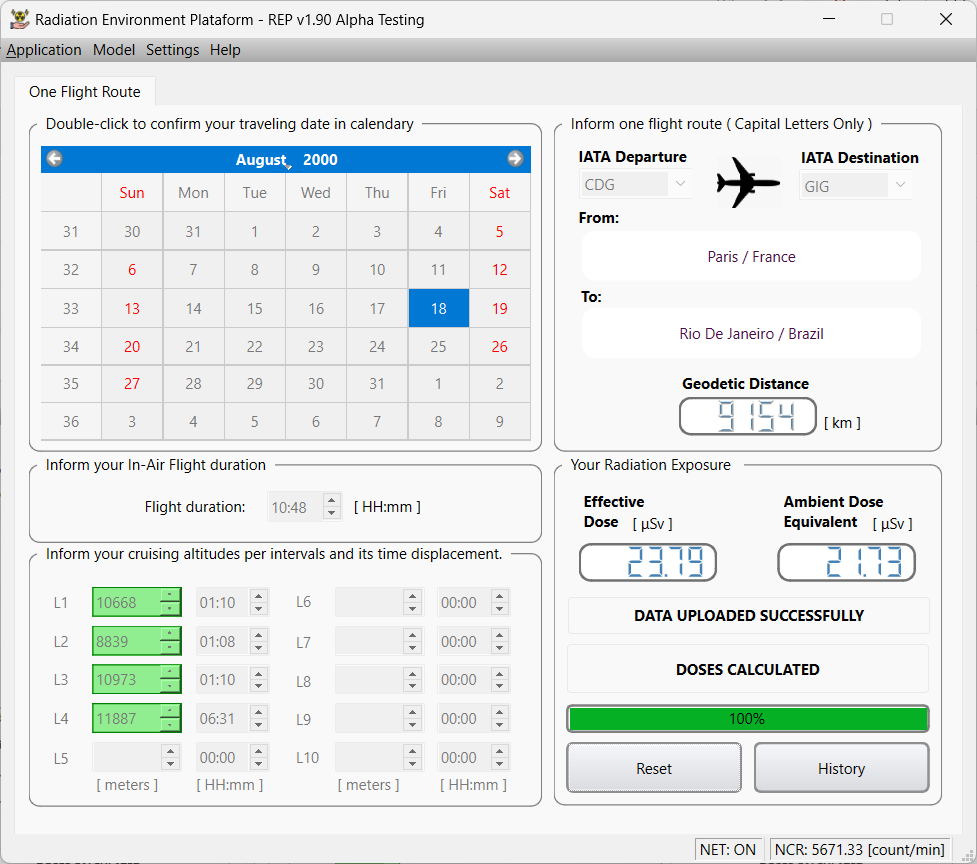Open the Settings menu
This screenshot has height=864, width=977.
[172, 50]
